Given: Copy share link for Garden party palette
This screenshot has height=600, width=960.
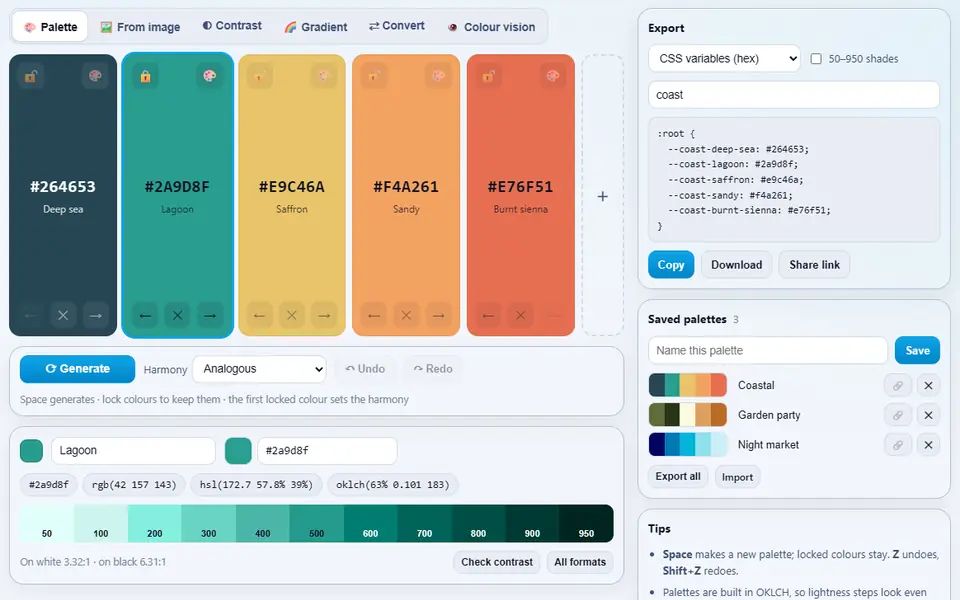Looking at the screenshot, I should pyautogui.click(x=898, y=415).
